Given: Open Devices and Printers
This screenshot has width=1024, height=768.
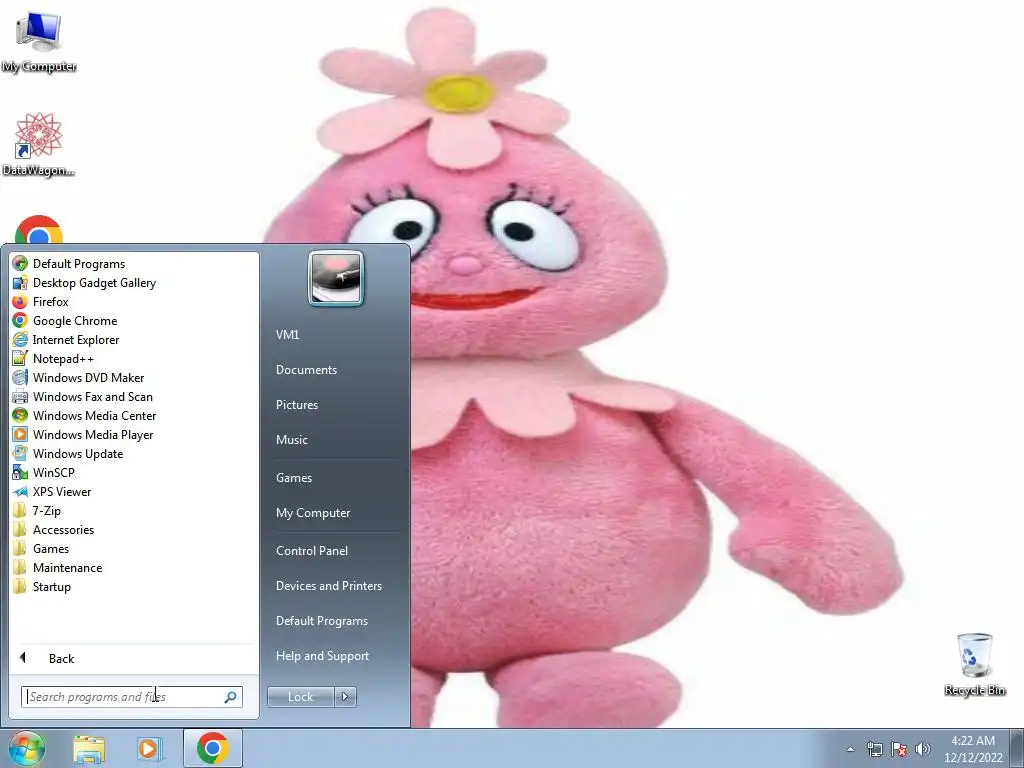Looking at the screenshot, I should tap(328, 586).
